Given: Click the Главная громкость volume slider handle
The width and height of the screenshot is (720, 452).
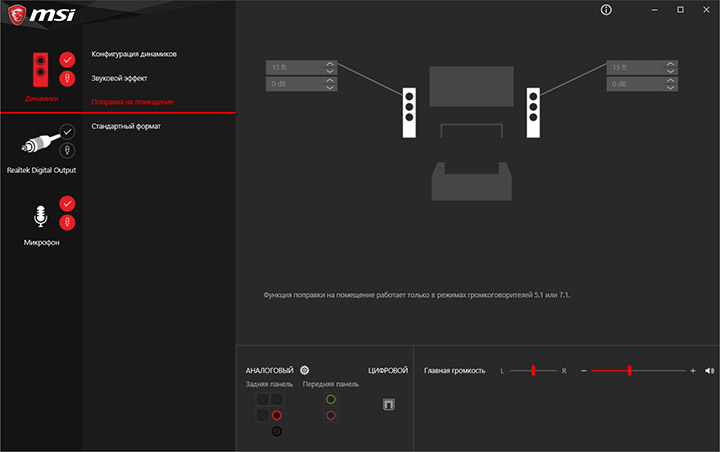Looking at the screenshot, I should pos(630,370).
